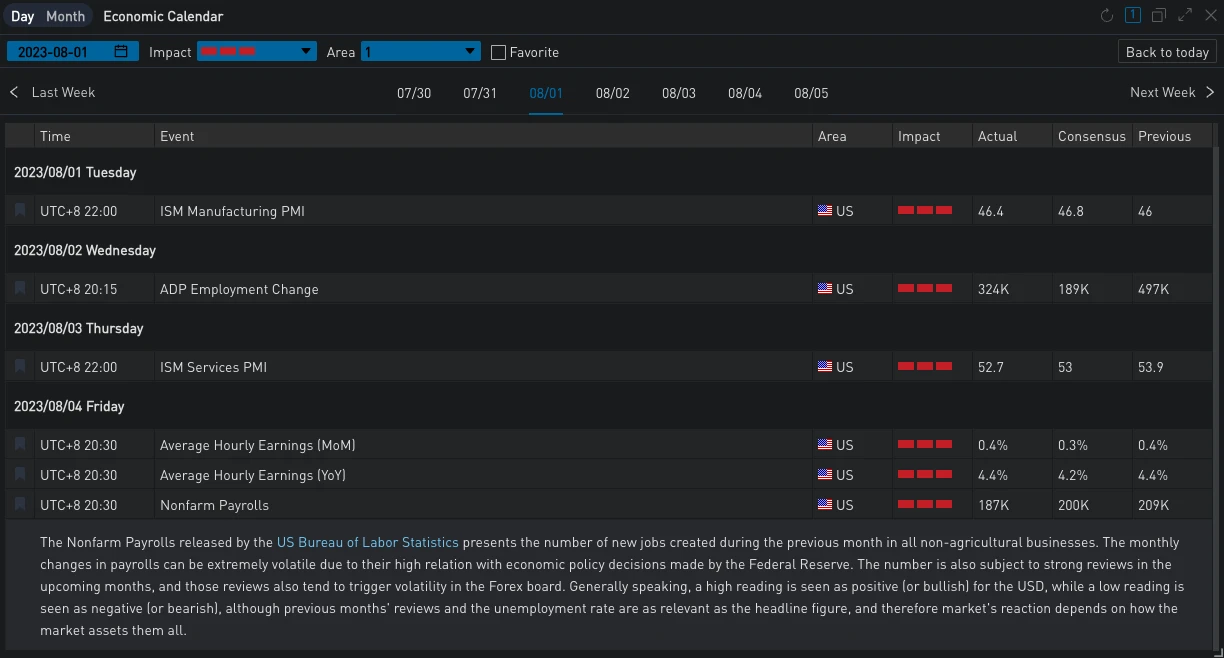Switch the view to Month
Viewport: 1224px width, 658px height.
(66, 16)
